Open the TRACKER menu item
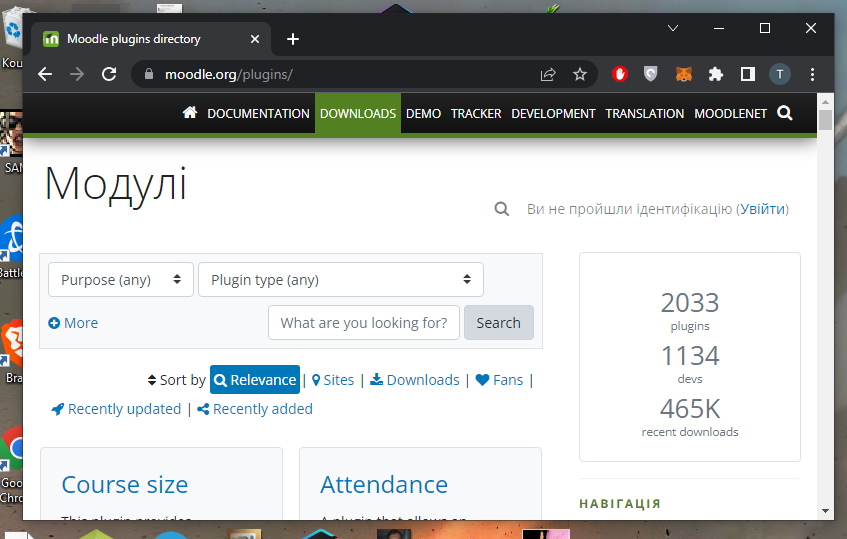Viewport: 847px width, 539px height. (x=476, y=113)
